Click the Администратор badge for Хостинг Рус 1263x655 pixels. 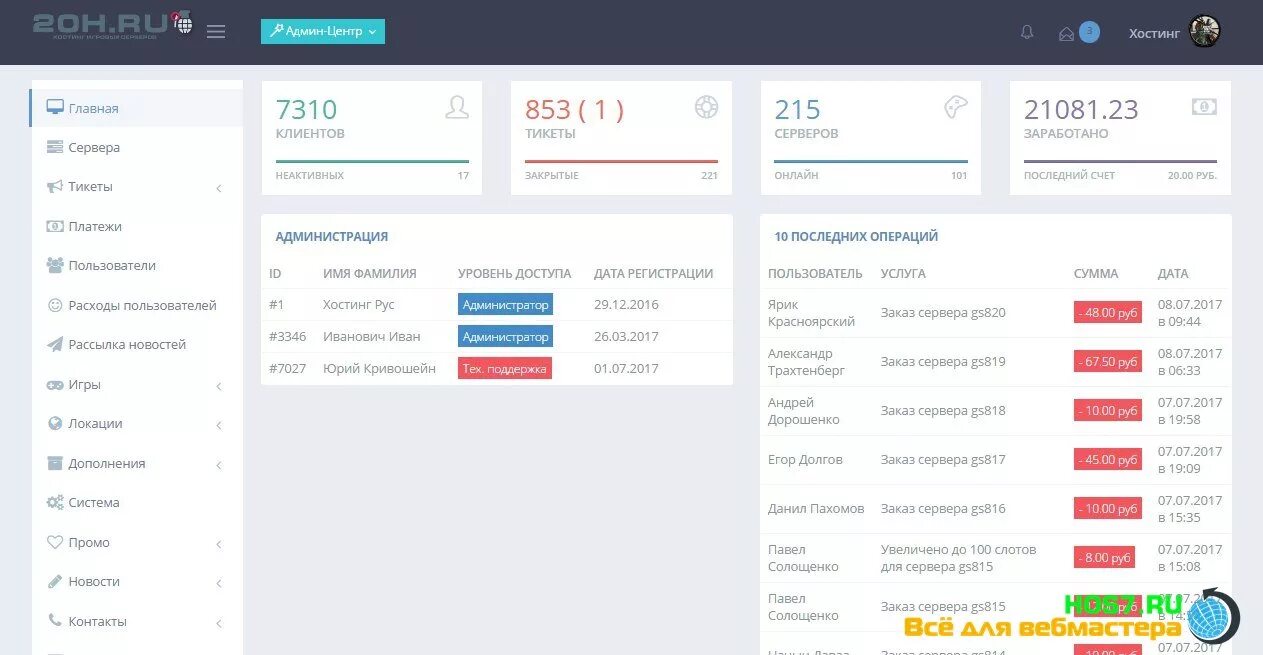coord(505,305)
